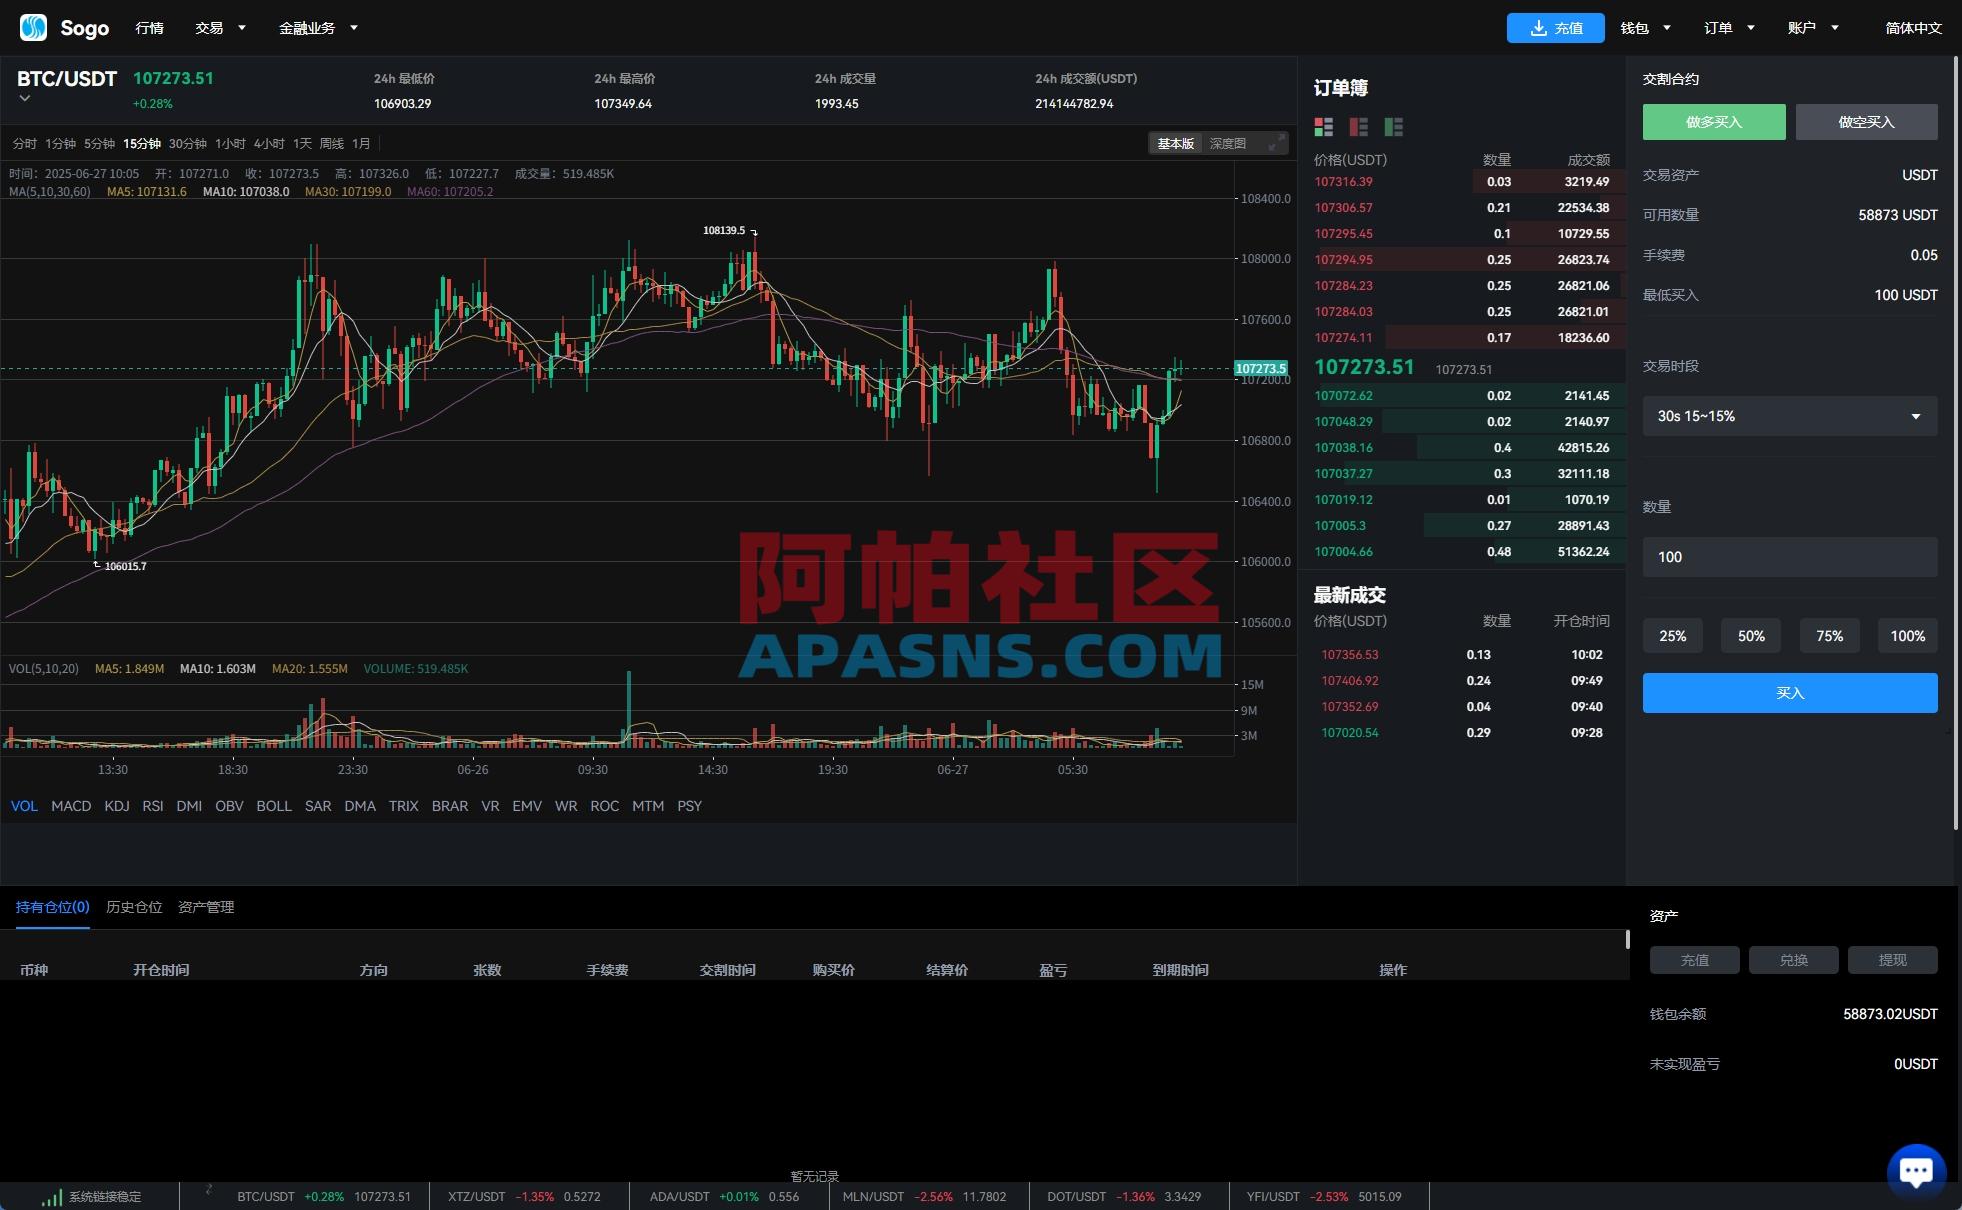Switch to the 历史仓位 tab
The image size is (1962, 1210).
[134, 907]
